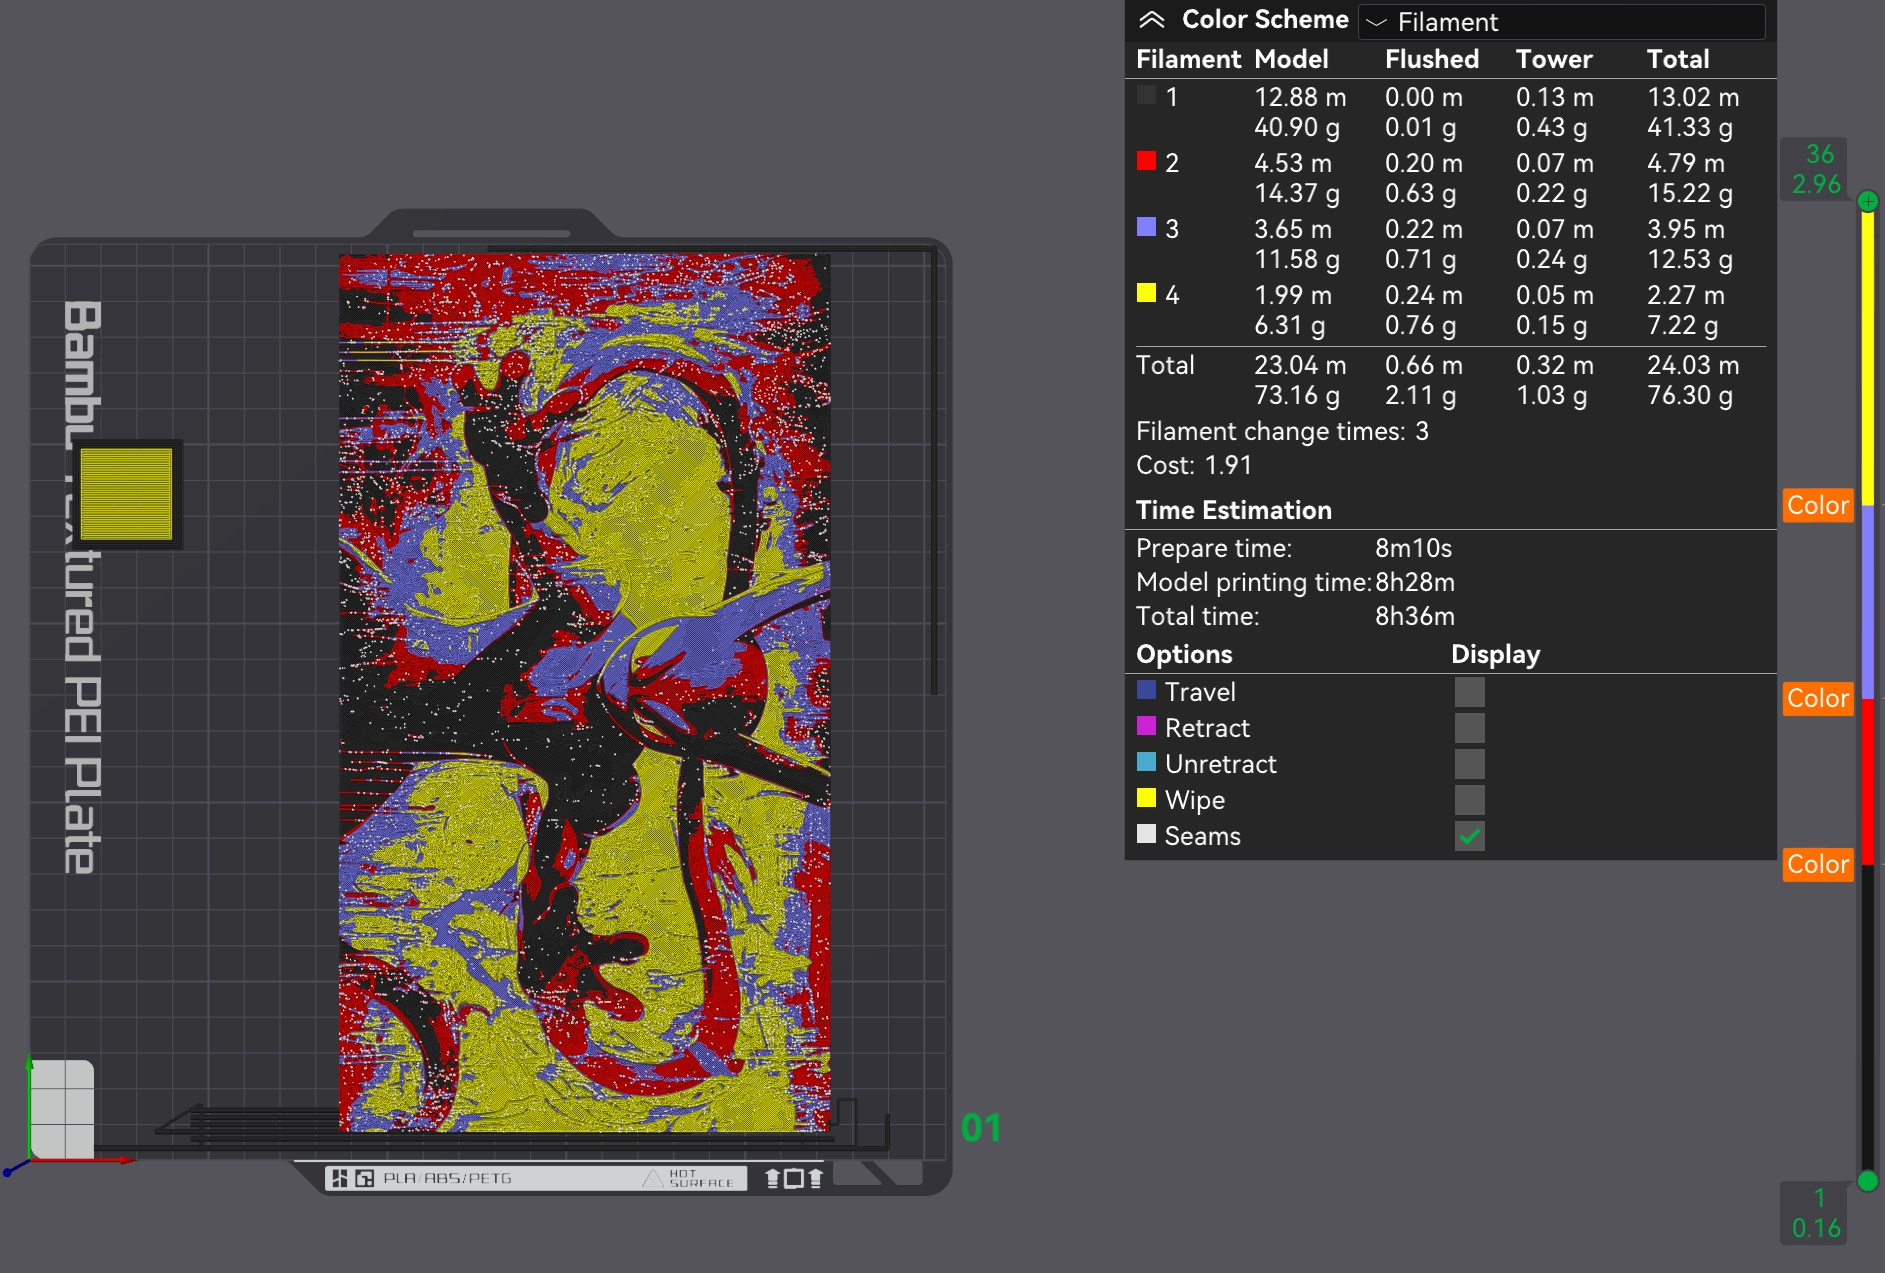The height and width of the screenshot is (1273, 1885).
Task: Click the Unretract legend color square
Action: click(1146, 762)
